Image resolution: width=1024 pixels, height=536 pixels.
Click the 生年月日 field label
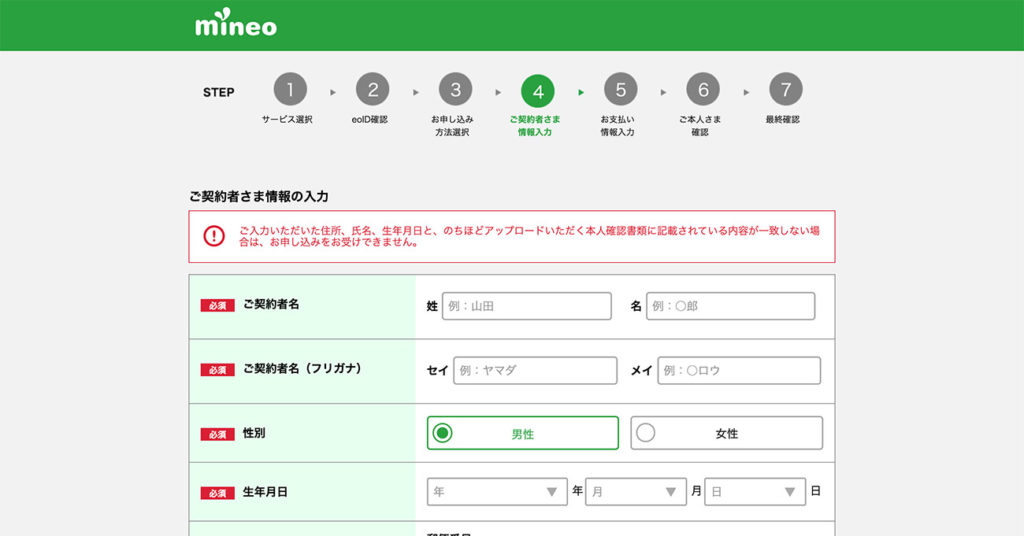(265, 492)
